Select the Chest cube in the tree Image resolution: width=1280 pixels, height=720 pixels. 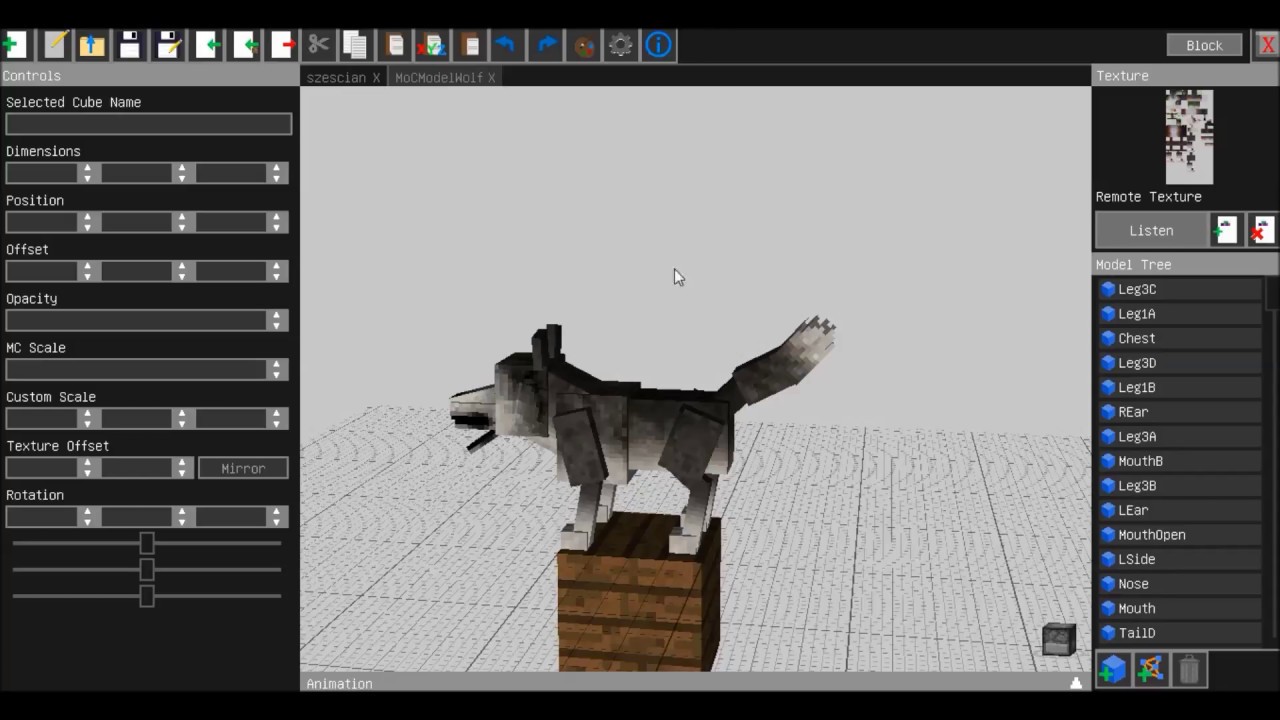click(x=1180, y=338)
